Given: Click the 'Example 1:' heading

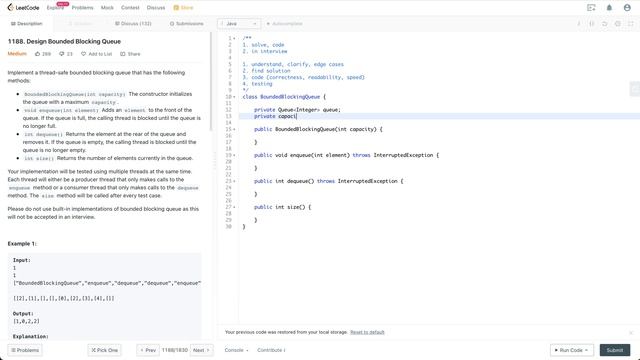Looking at the screenshot, I should pyautogui.click(x=22, y=244).
